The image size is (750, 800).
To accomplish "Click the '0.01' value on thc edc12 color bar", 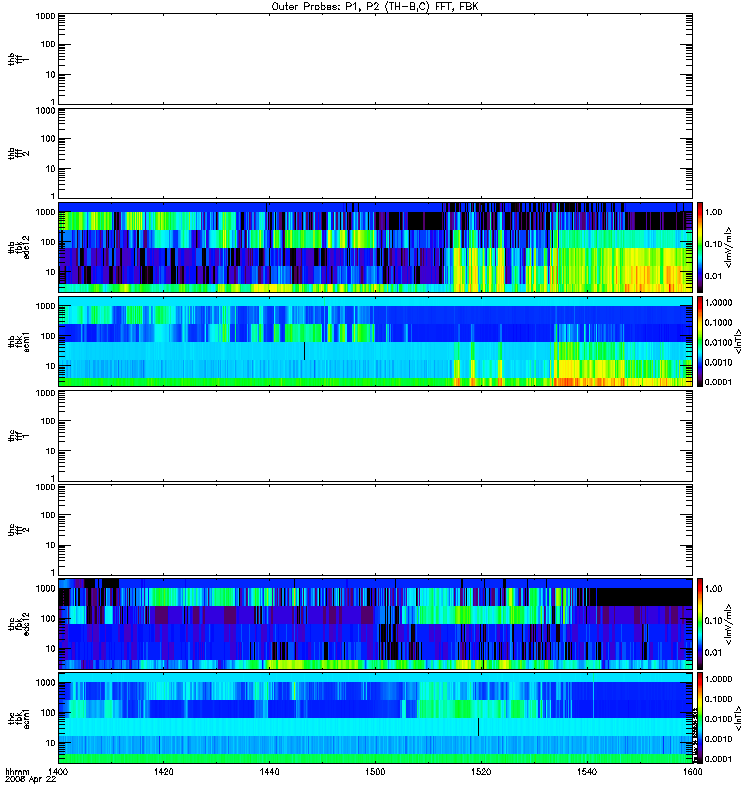I will 714,653.
